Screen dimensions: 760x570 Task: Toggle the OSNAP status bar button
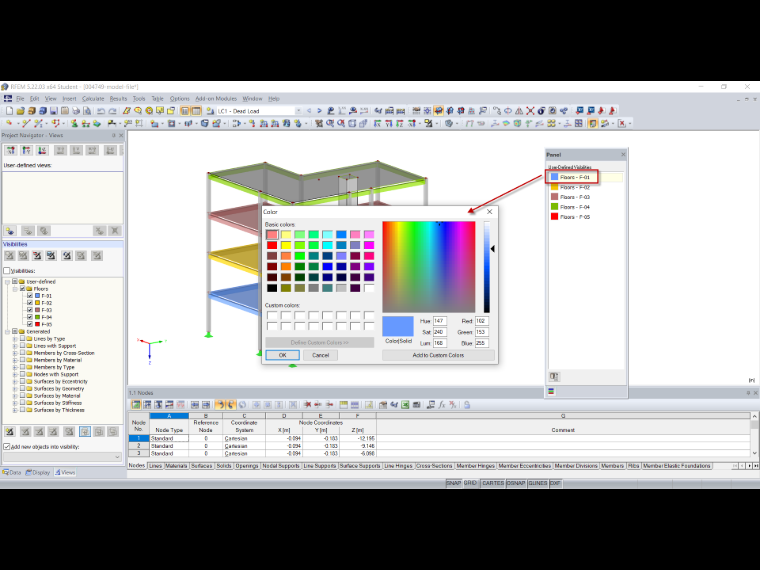pos(516,483)
